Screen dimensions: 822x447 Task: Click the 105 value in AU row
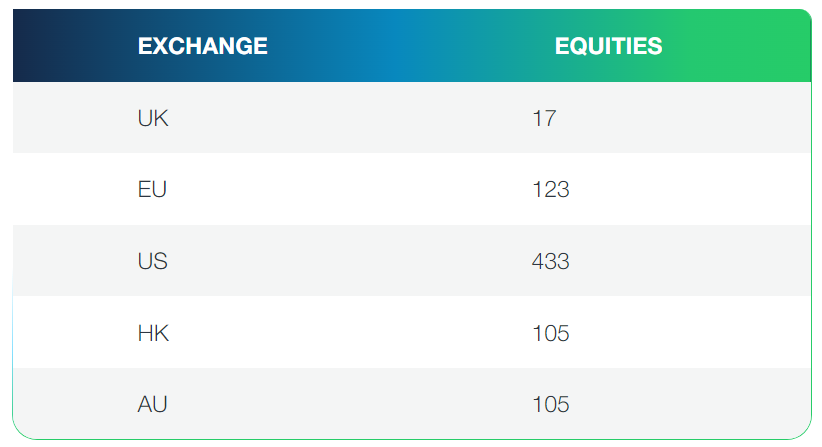pyautogui.click(x=551, y=404)
